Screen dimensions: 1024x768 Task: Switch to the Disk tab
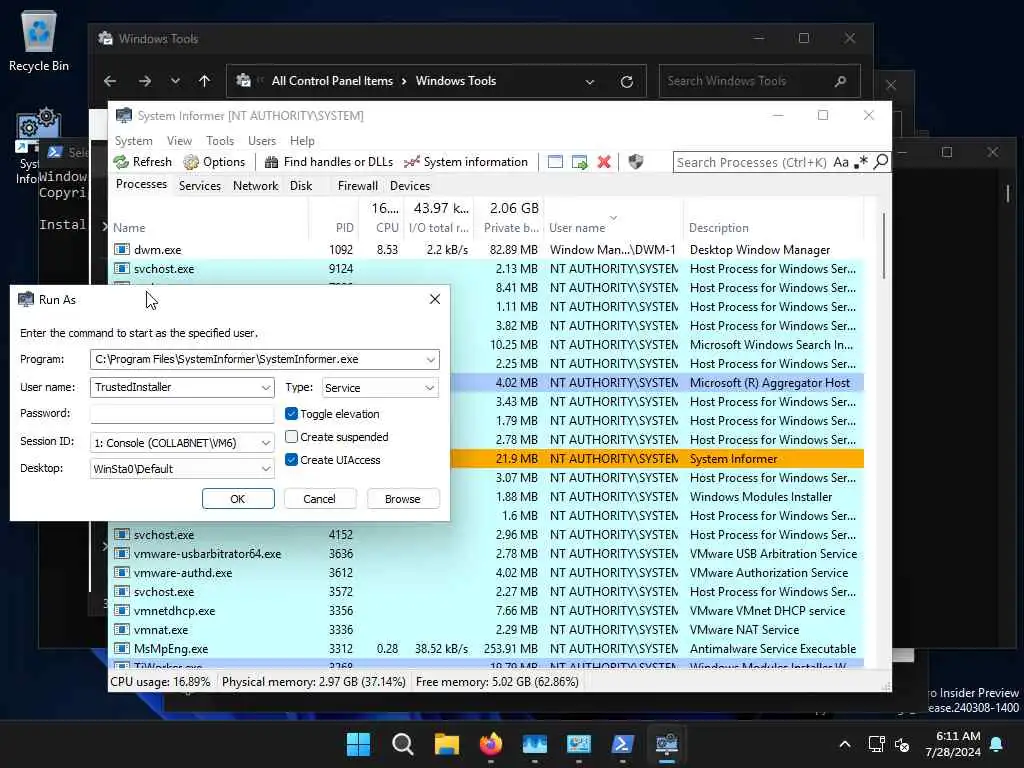pos(300,185)
